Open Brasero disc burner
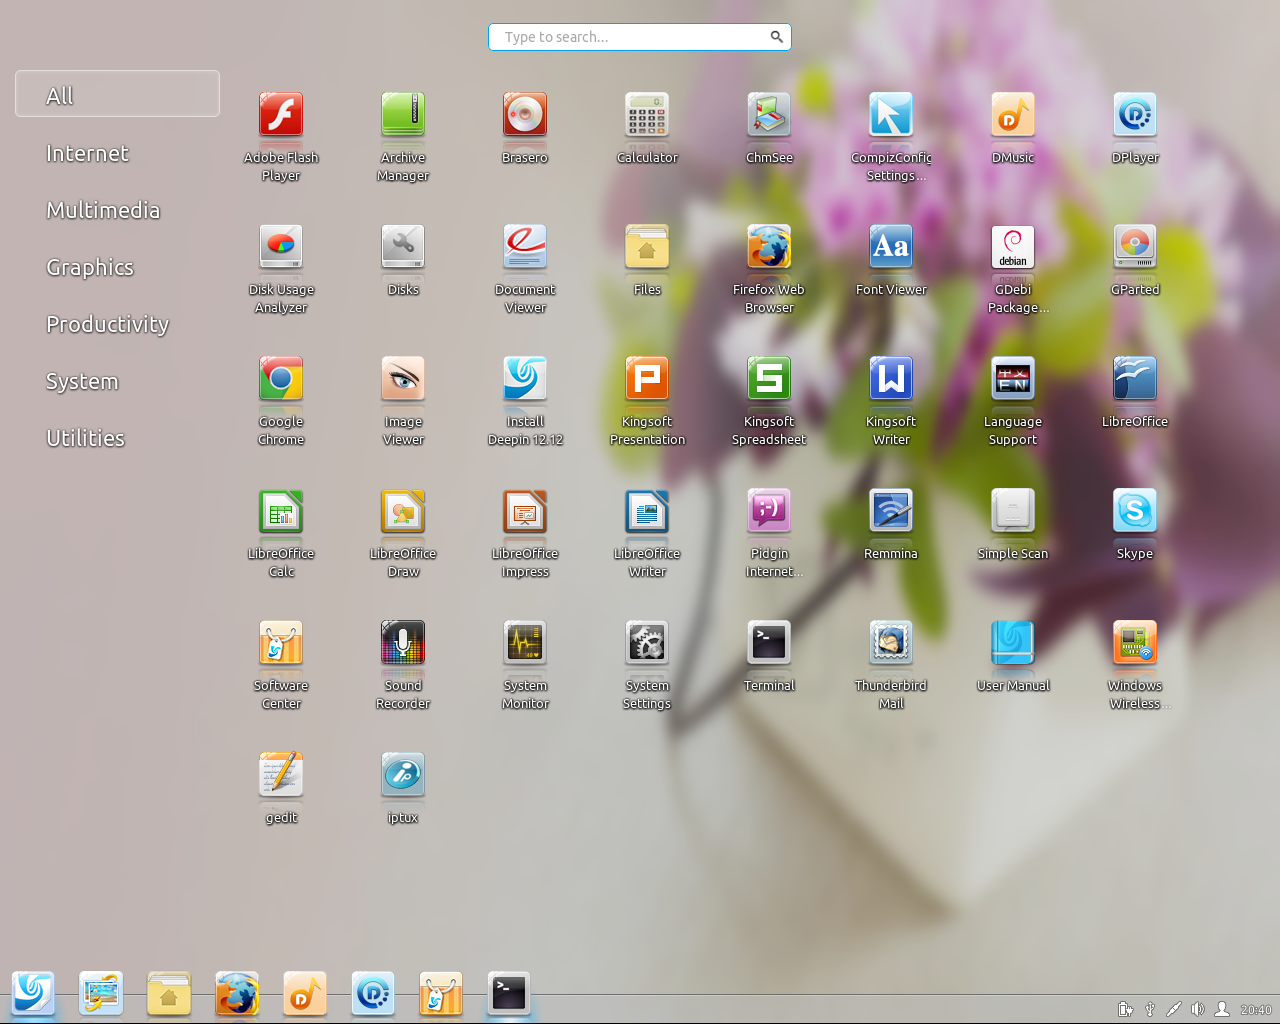1280x1024 pixels. coord(525,114)
